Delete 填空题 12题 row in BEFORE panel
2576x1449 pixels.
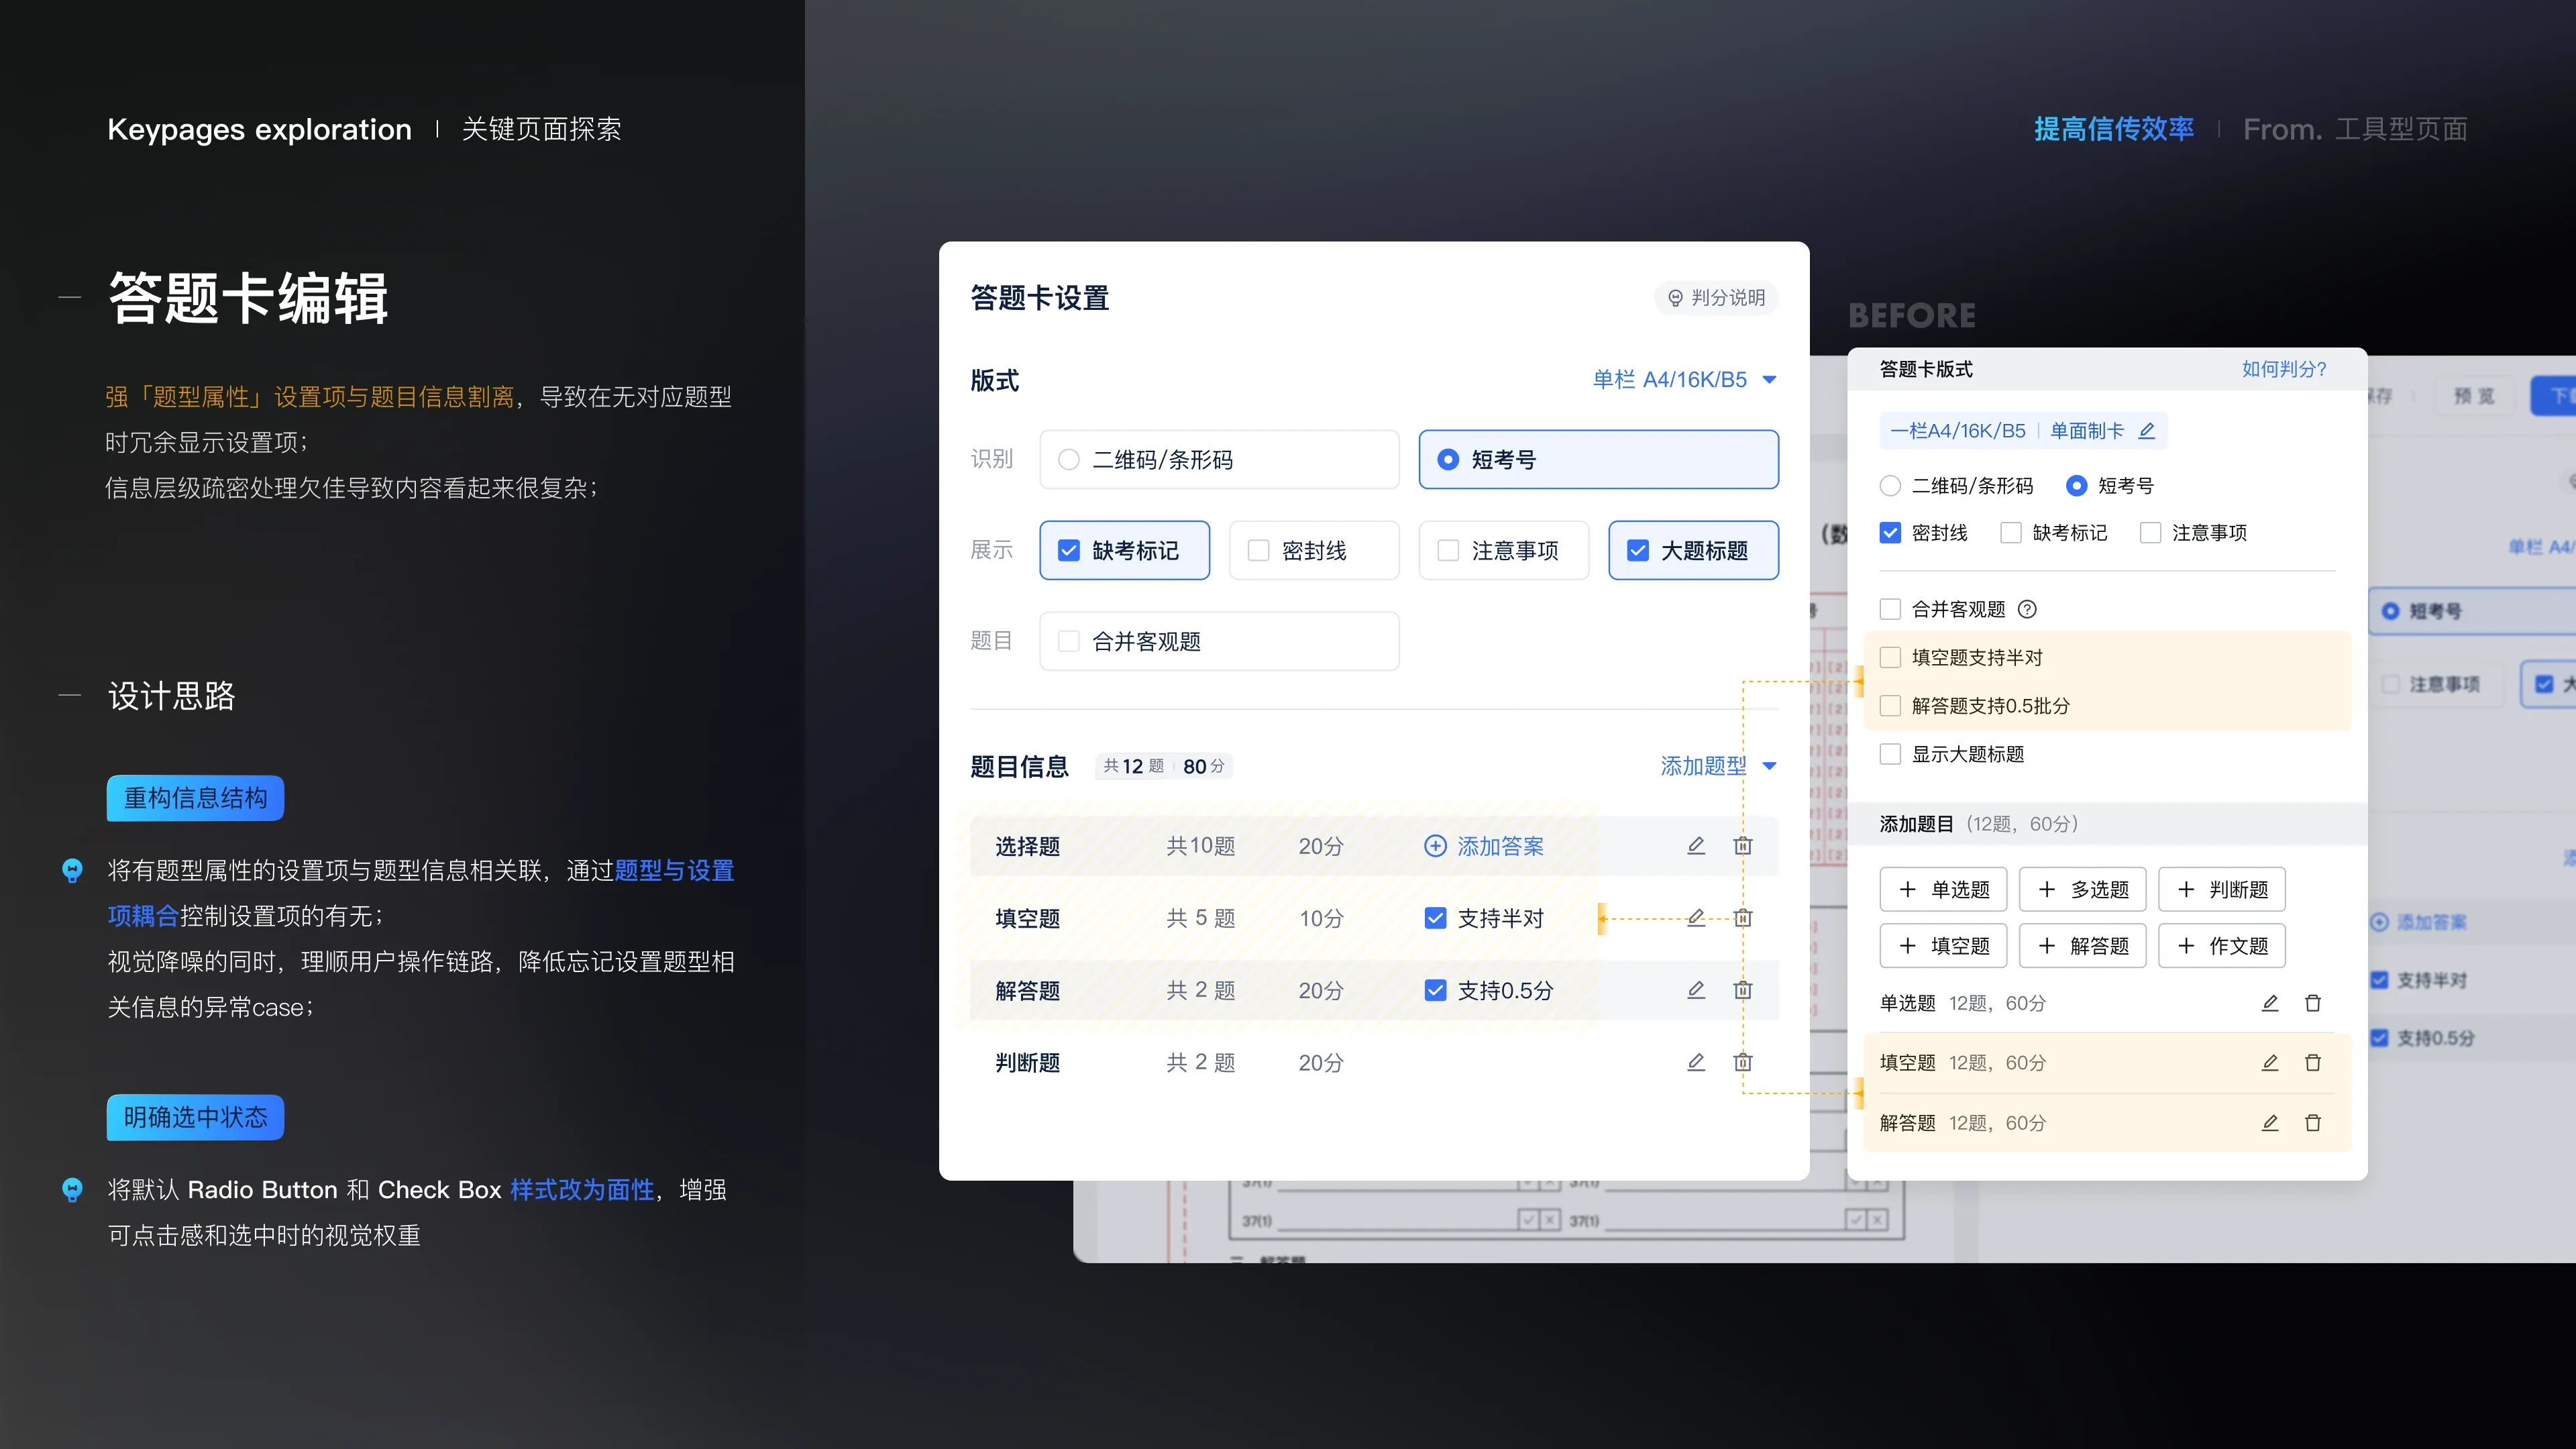coord(2313,1063)
